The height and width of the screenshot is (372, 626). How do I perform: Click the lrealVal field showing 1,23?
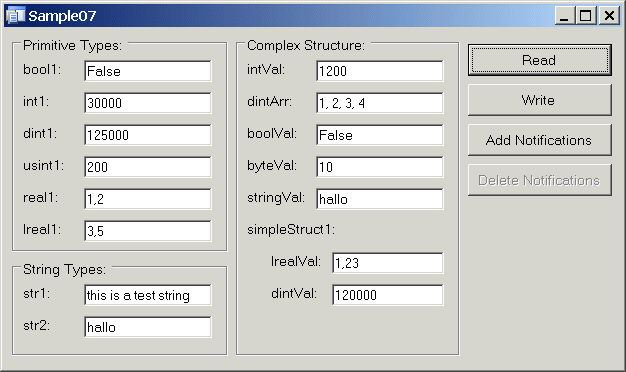point(388,263)
